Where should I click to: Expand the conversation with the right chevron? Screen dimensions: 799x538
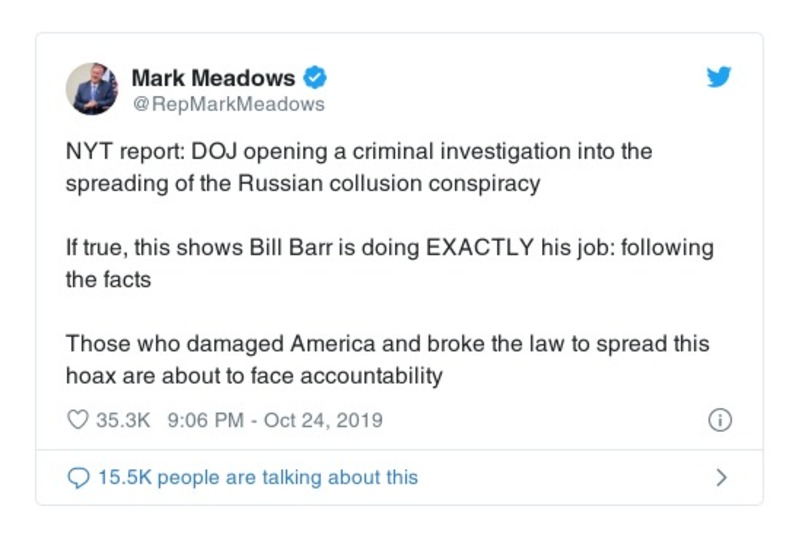721,477
